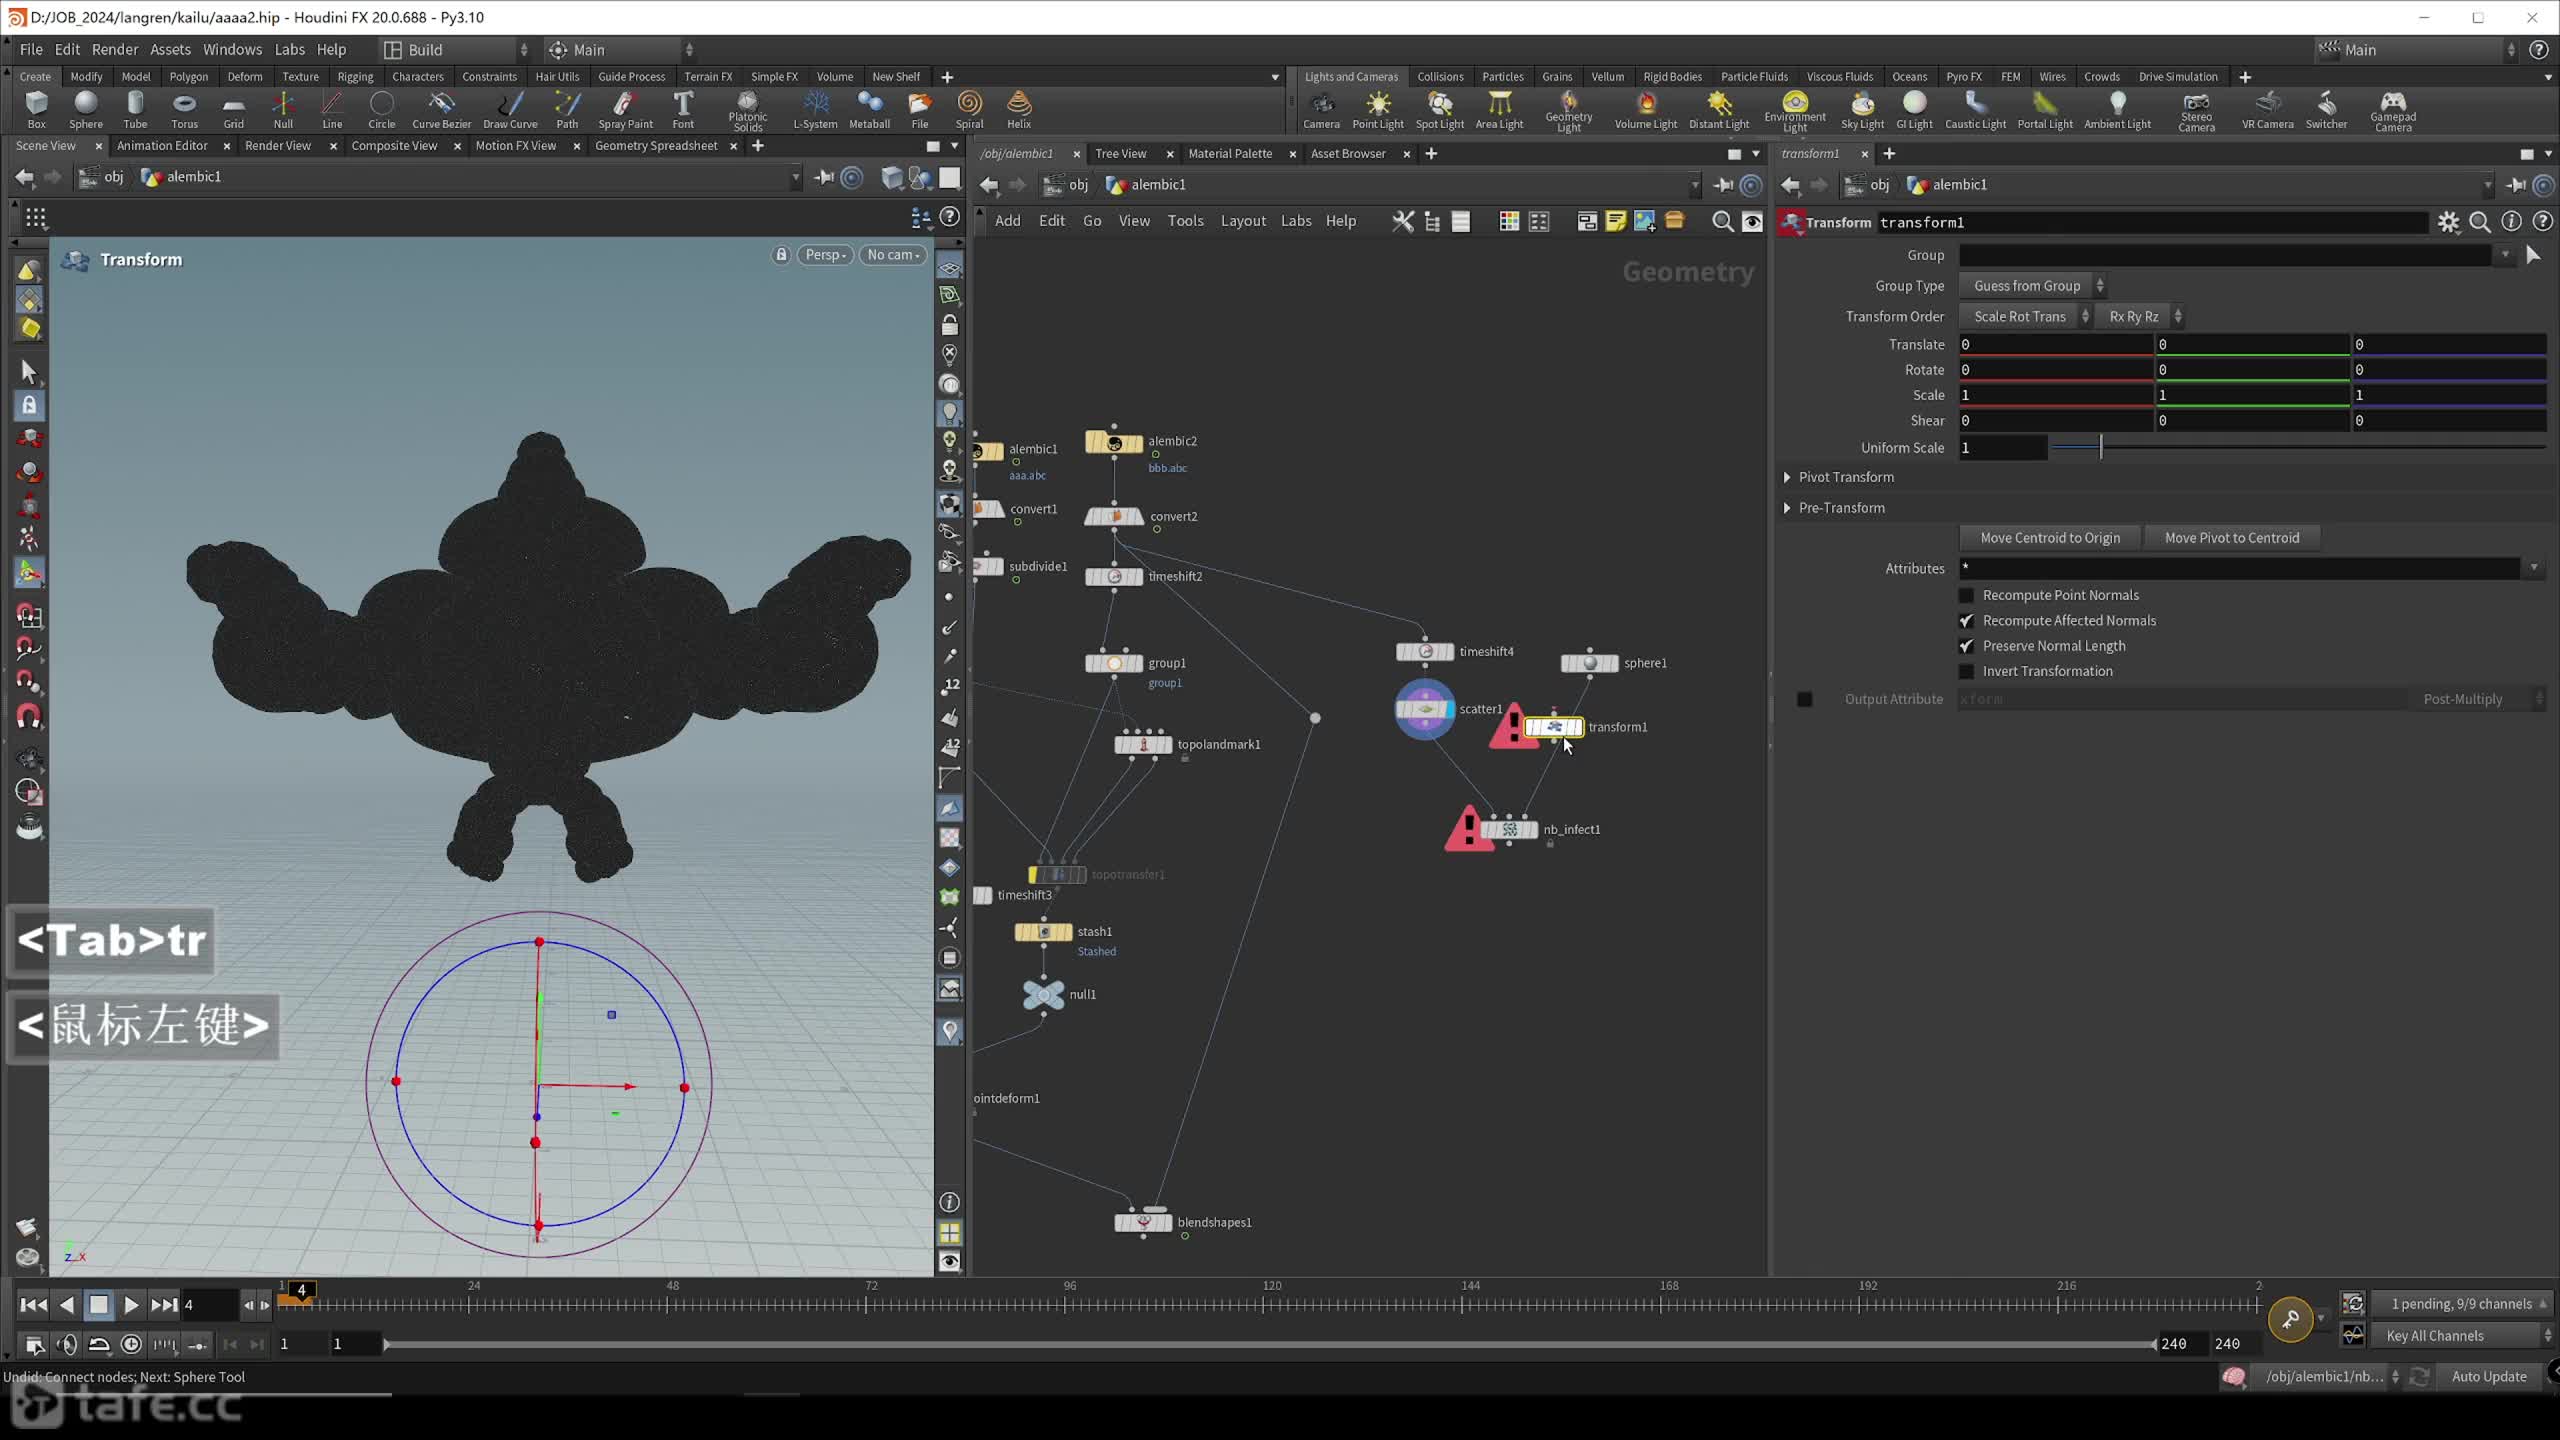The image size is (2560, 1440).
Task: Click the Group input field
Action: point(2227,256)
